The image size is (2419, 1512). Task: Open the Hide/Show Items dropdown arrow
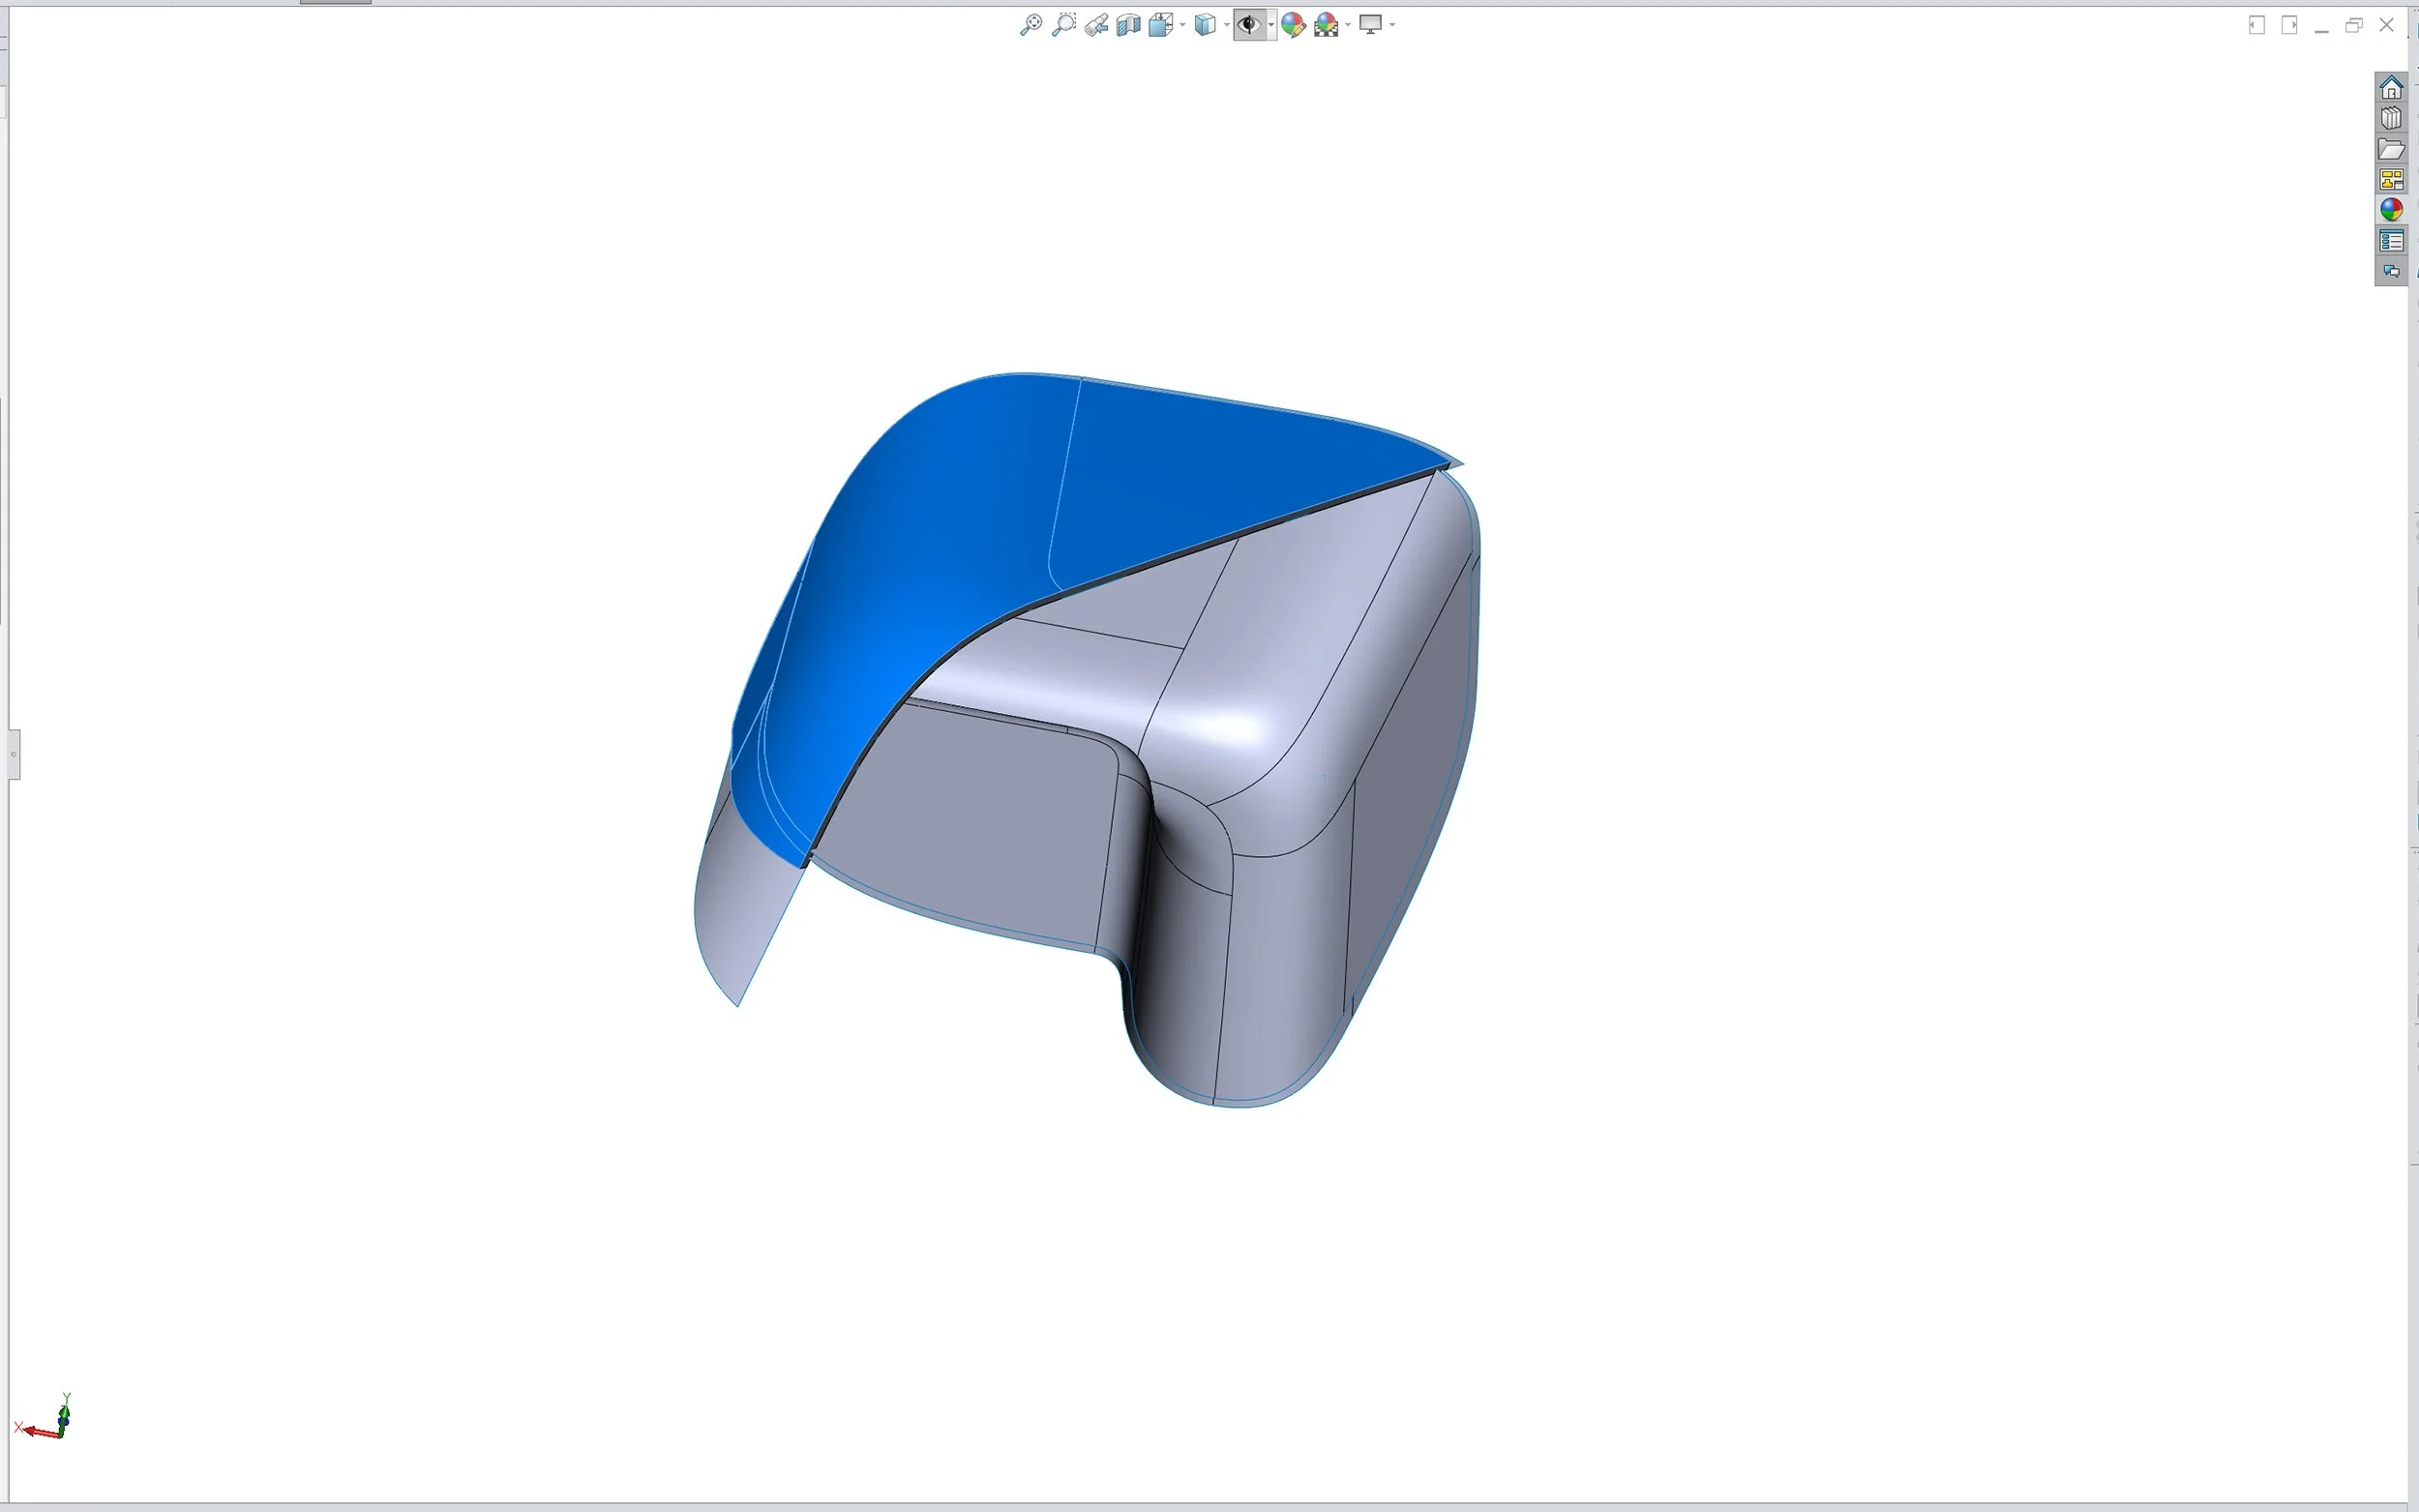pos(1270,25)
